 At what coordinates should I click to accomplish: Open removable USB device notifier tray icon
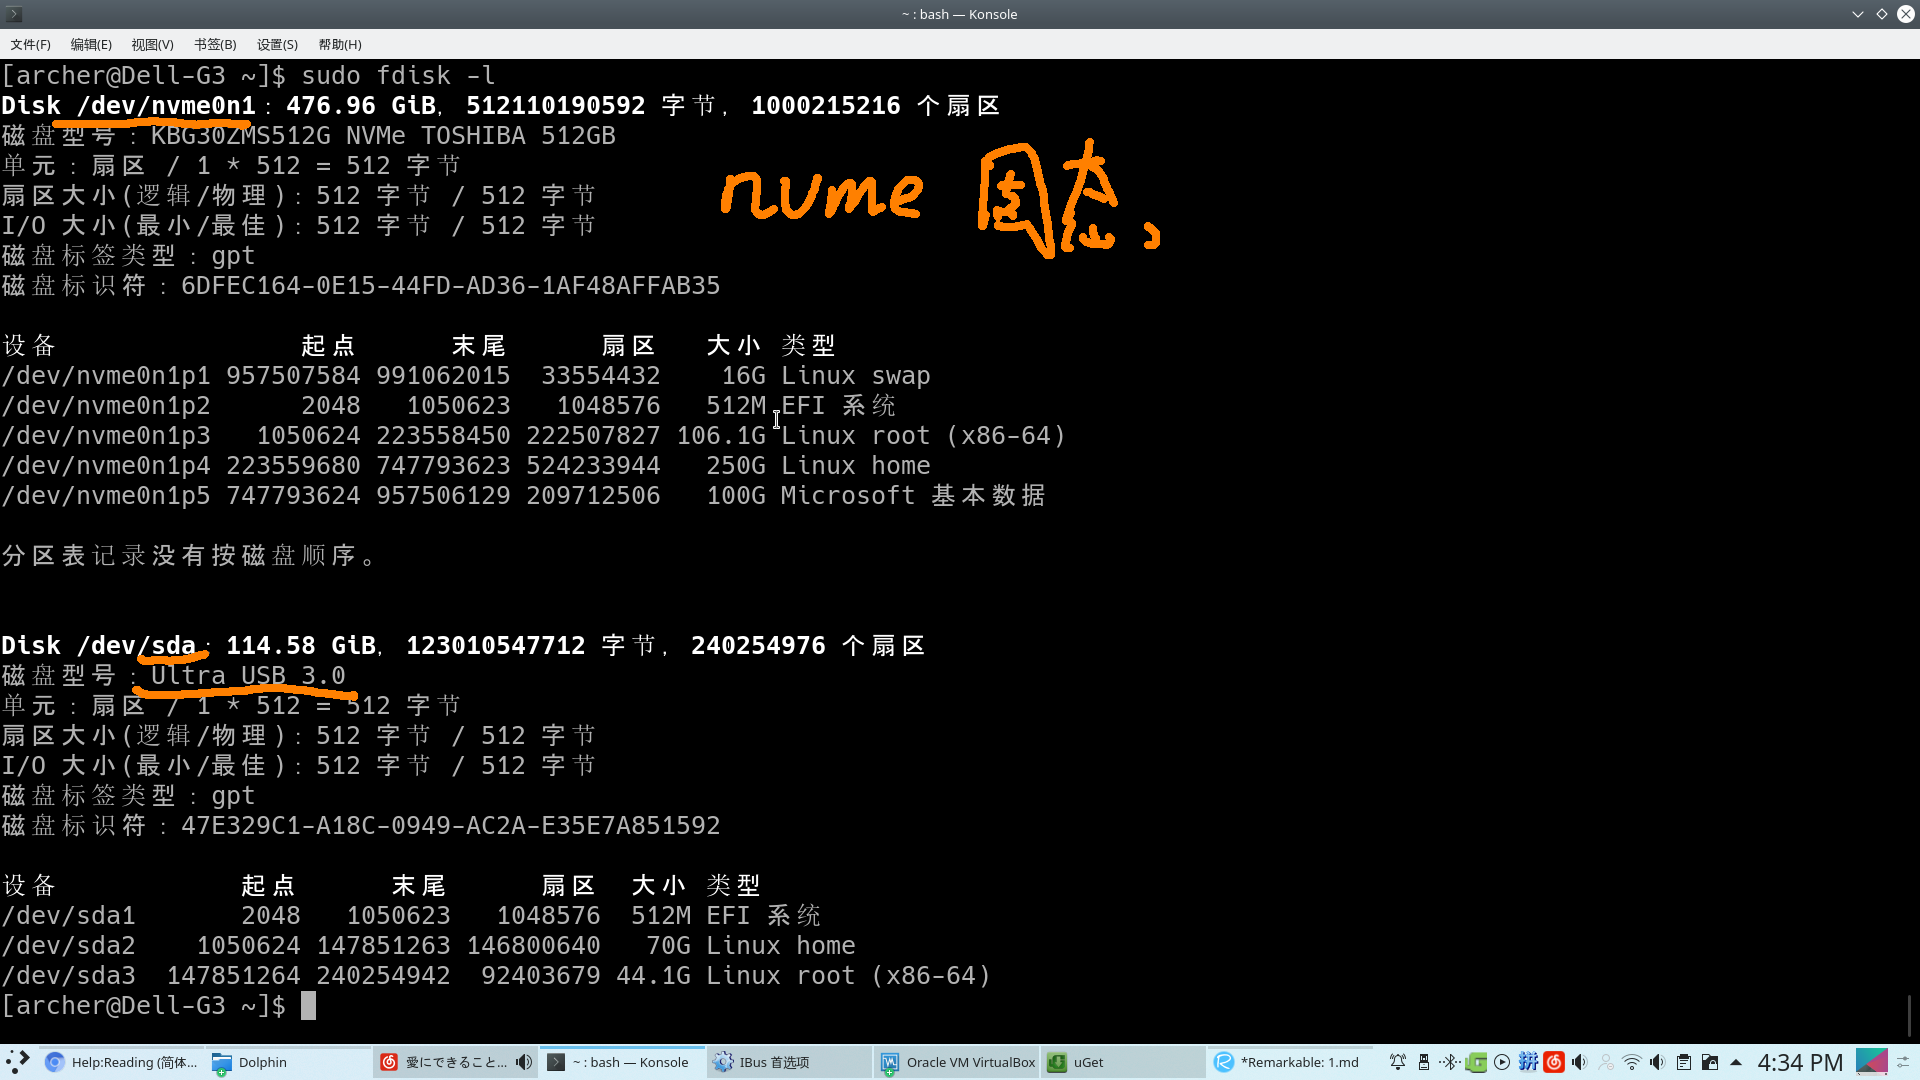[x=1424, y=1062]
